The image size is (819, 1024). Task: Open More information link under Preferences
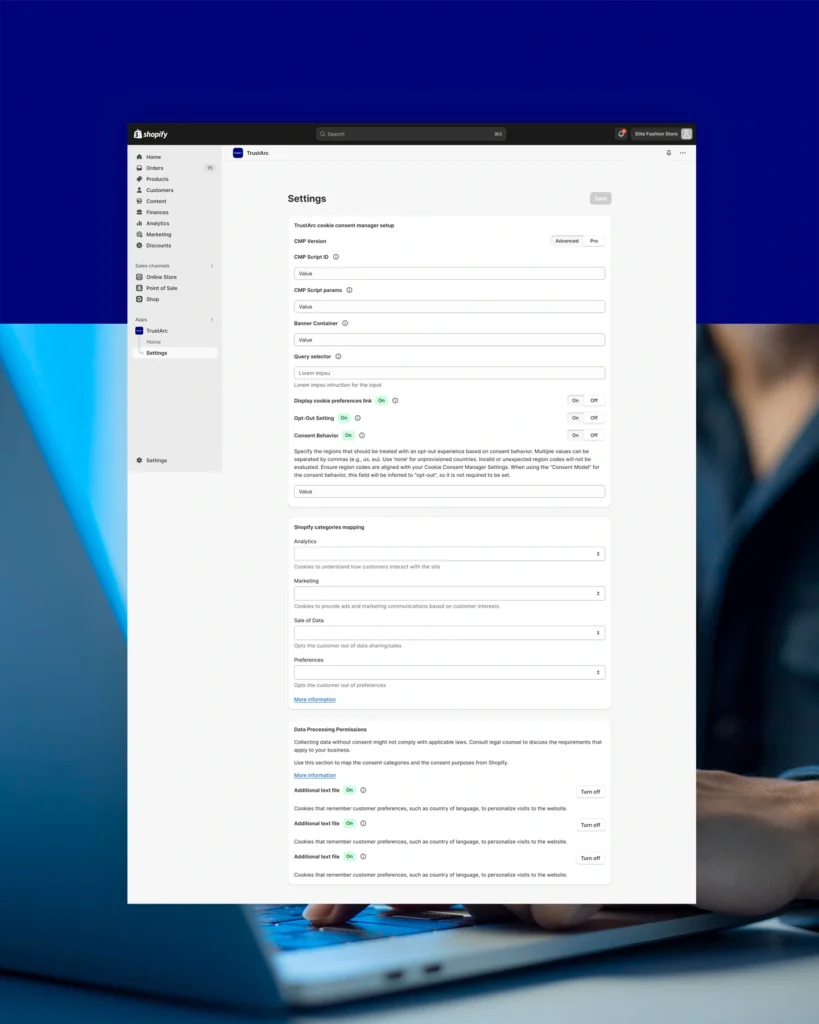tap(315, 699)
